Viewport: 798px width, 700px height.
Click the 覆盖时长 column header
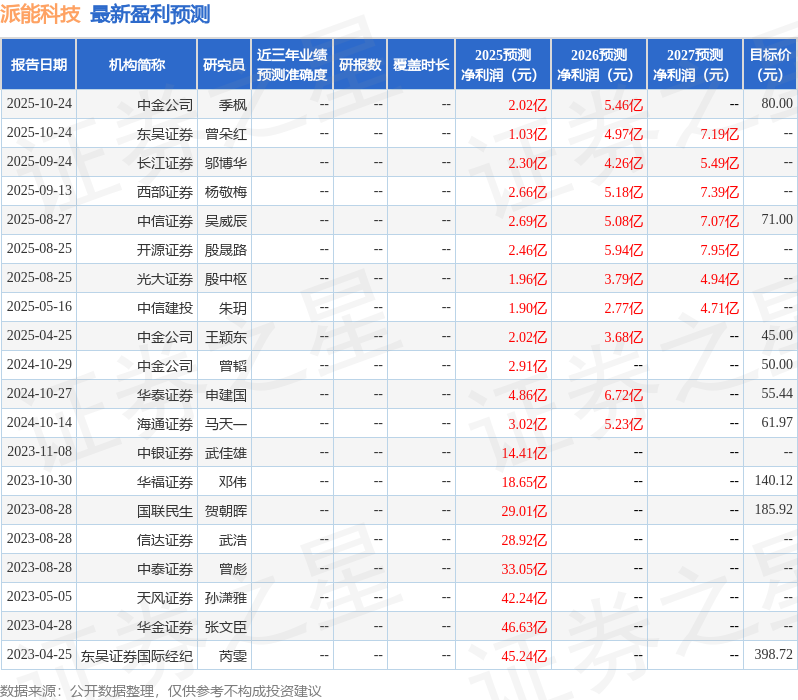coord(421,65)
